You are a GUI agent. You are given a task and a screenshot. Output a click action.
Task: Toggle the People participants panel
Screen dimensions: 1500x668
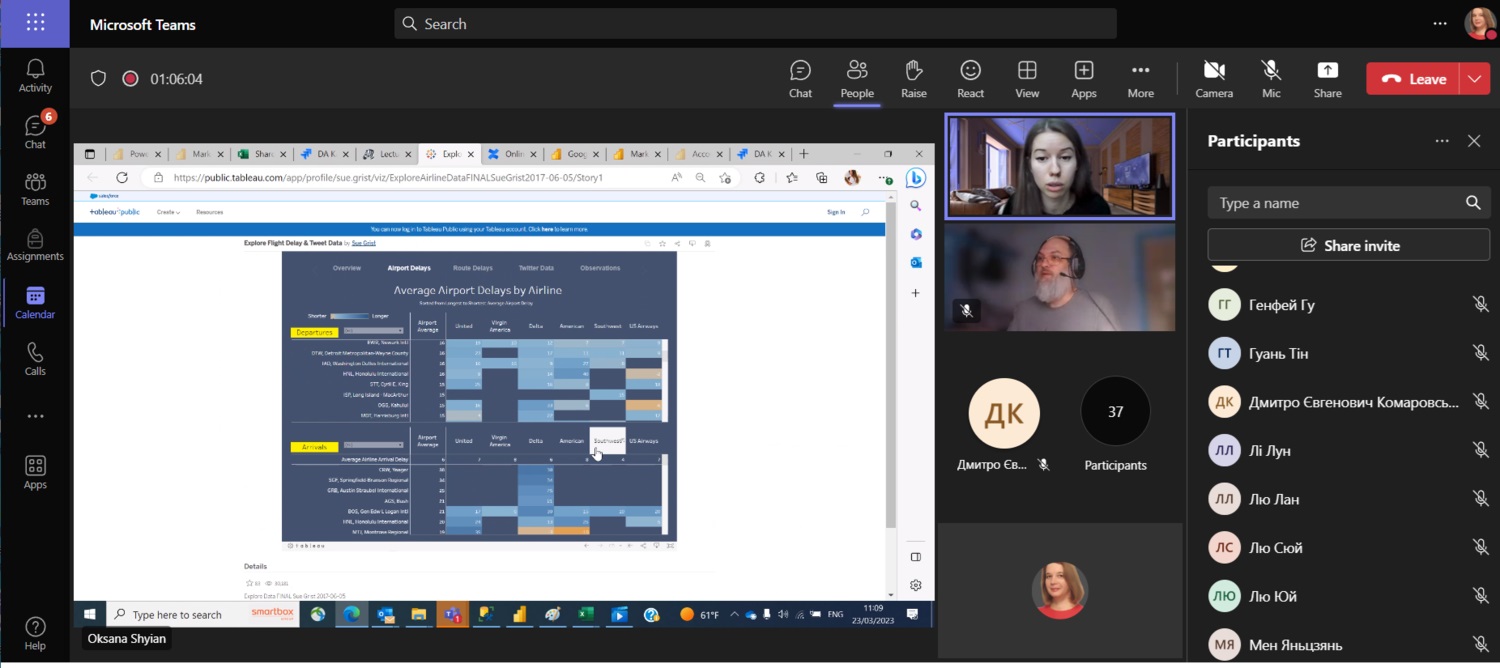[x=857, y=78]
